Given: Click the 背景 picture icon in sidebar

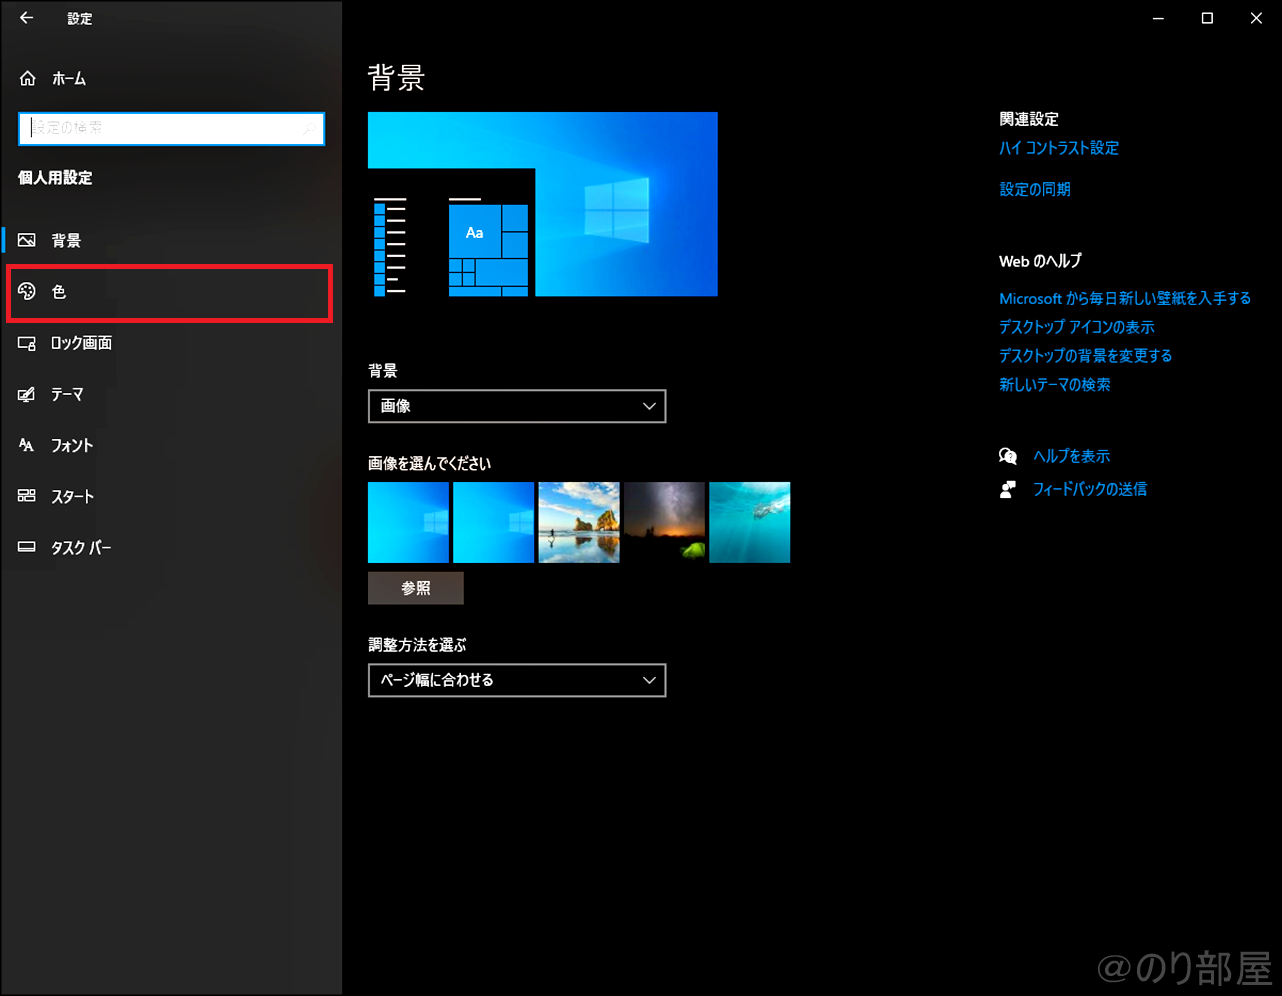Looking at the screenshot, I should [27, 240].
